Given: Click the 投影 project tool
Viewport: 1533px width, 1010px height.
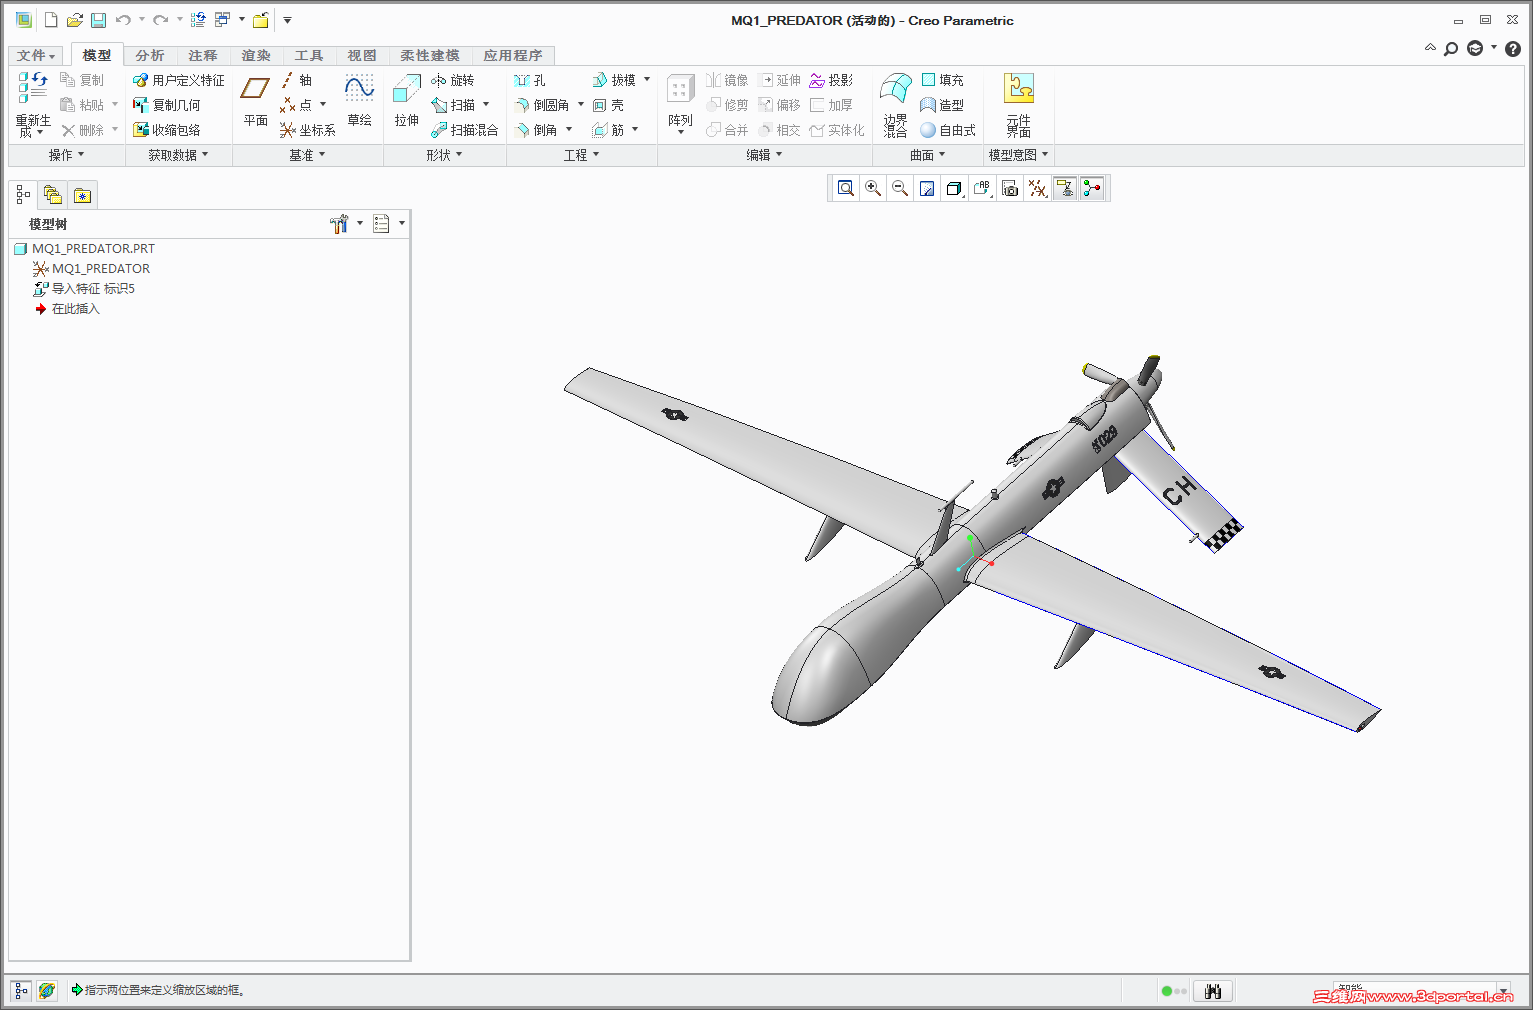Looking at the screenshot, I should 831,80.
